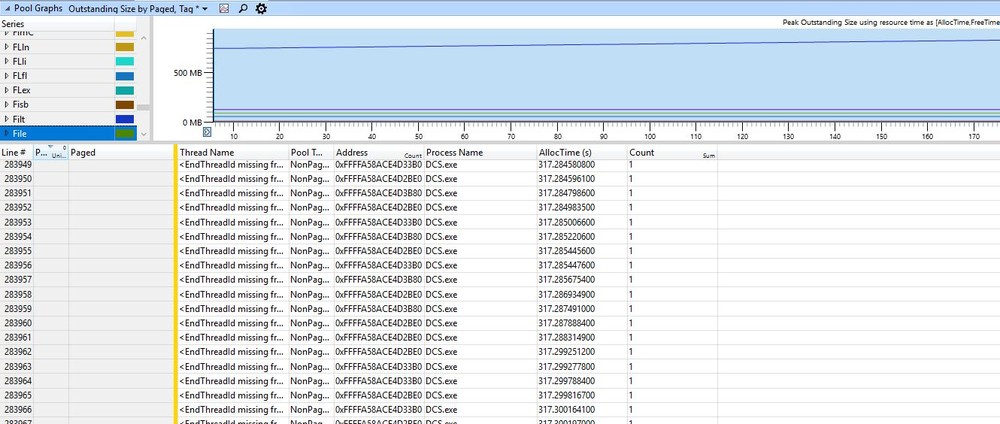Screen dimensions: 1000x424
Task: Click the address in row 283951
Action: pyautogui.click(x=379, y=193)
